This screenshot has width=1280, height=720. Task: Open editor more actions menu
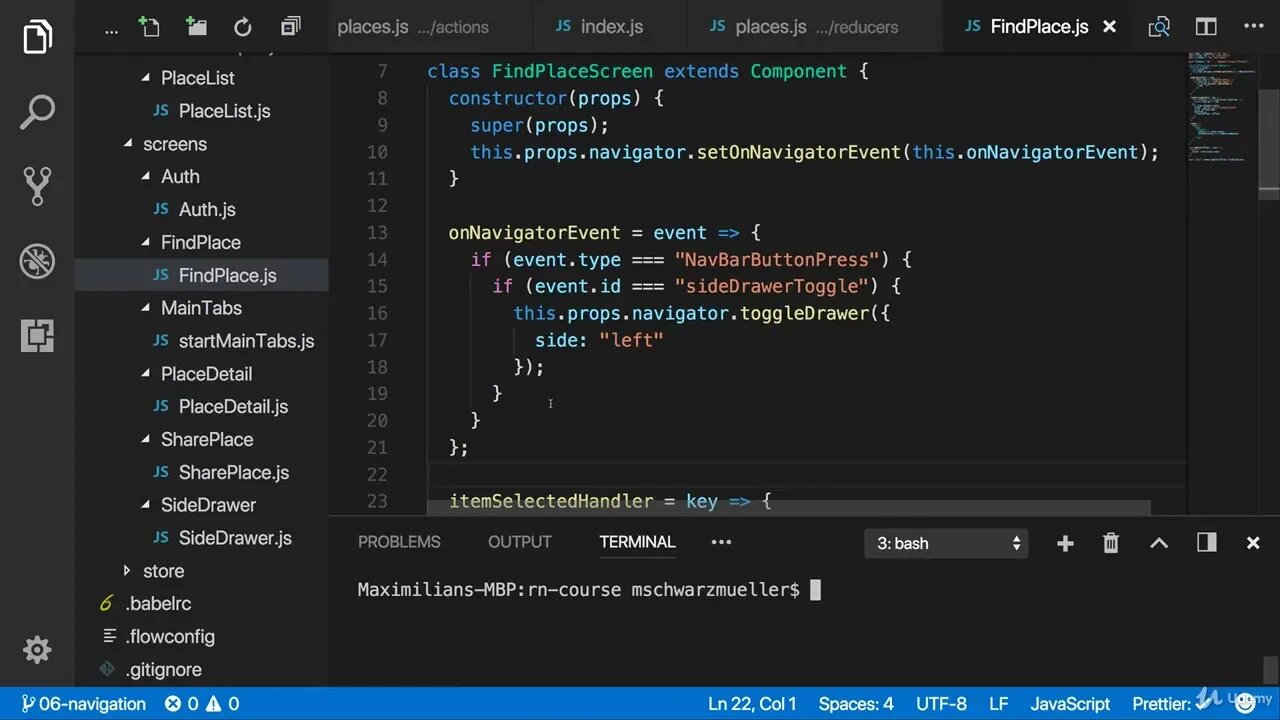point(1253,27)
